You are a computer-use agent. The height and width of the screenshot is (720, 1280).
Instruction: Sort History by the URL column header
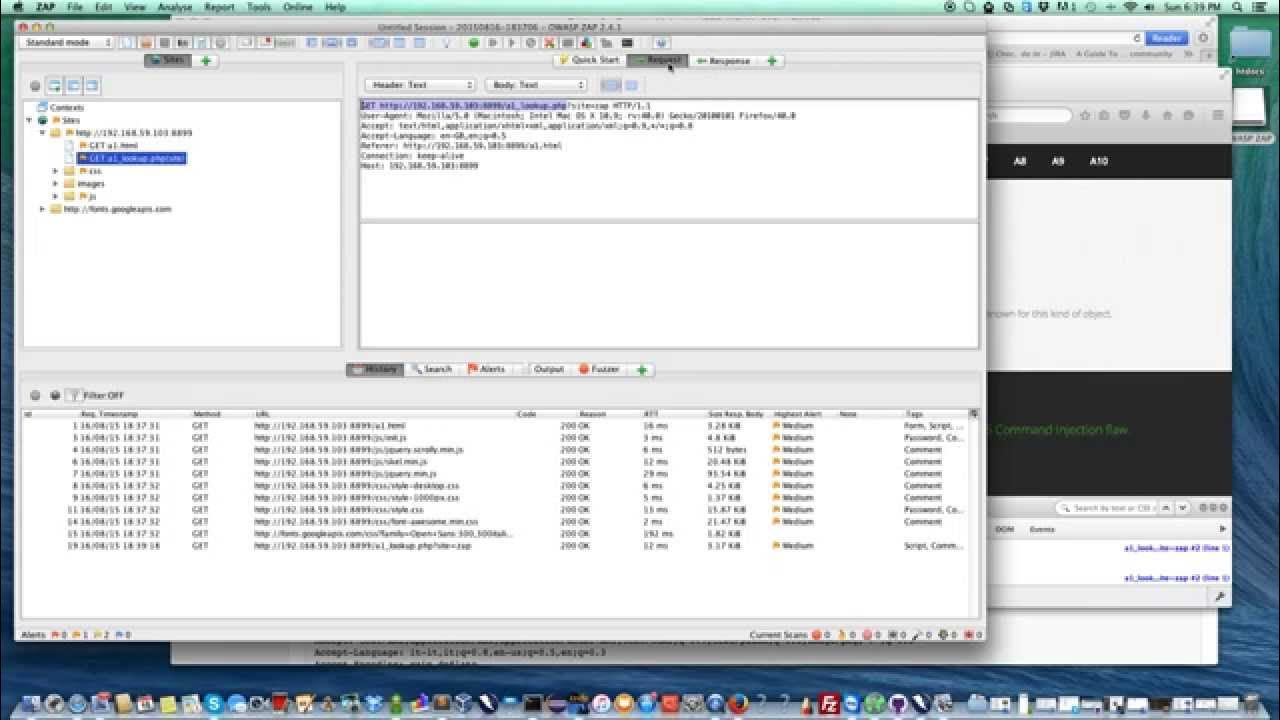tap(384, 413)
